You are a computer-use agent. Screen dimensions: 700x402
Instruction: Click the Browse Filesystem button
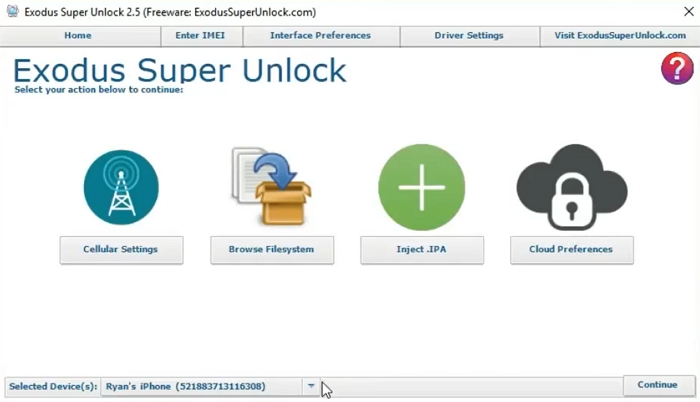(272, 250)
